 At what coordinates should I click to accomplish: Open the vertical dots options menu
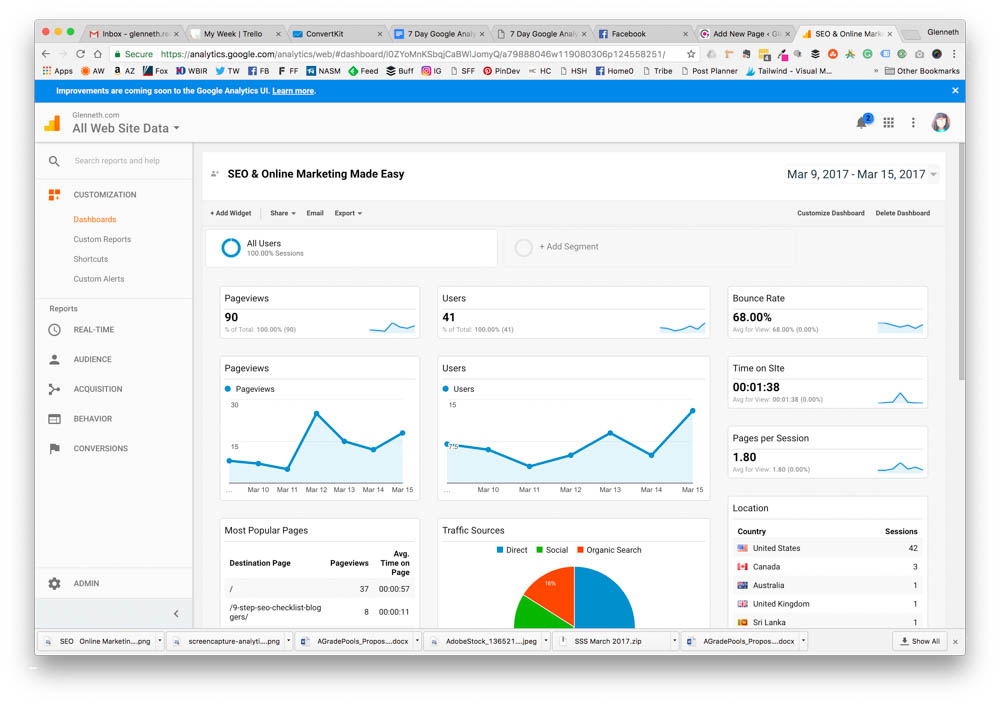click(913, 122)
